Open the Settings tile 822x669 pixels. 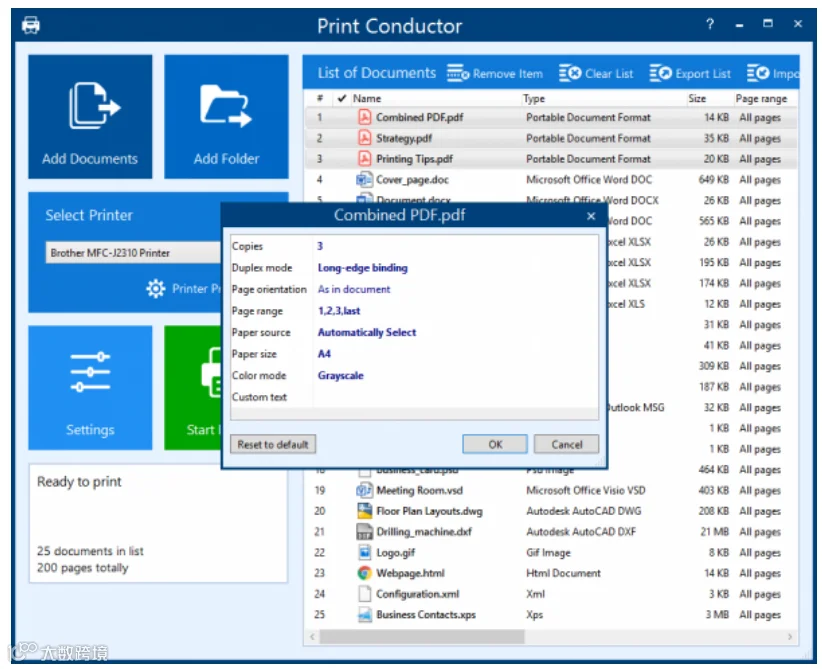[90, 387]
